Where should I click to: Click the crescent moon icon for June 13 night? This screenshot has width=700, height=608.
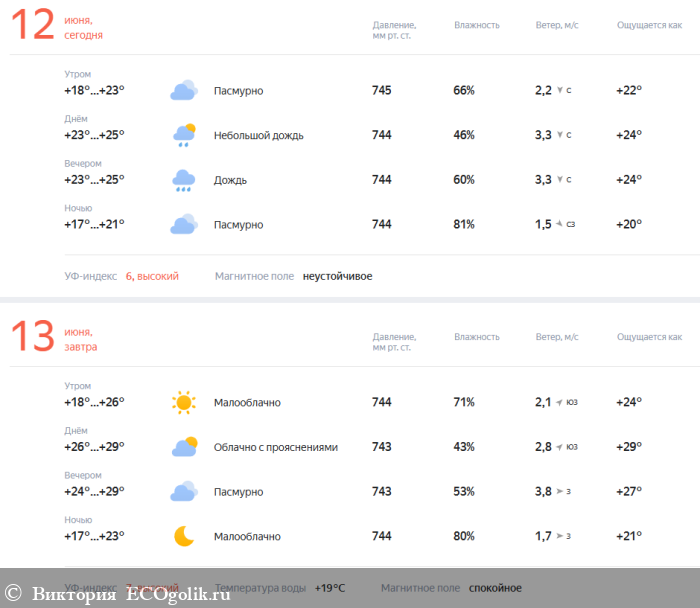183,536
